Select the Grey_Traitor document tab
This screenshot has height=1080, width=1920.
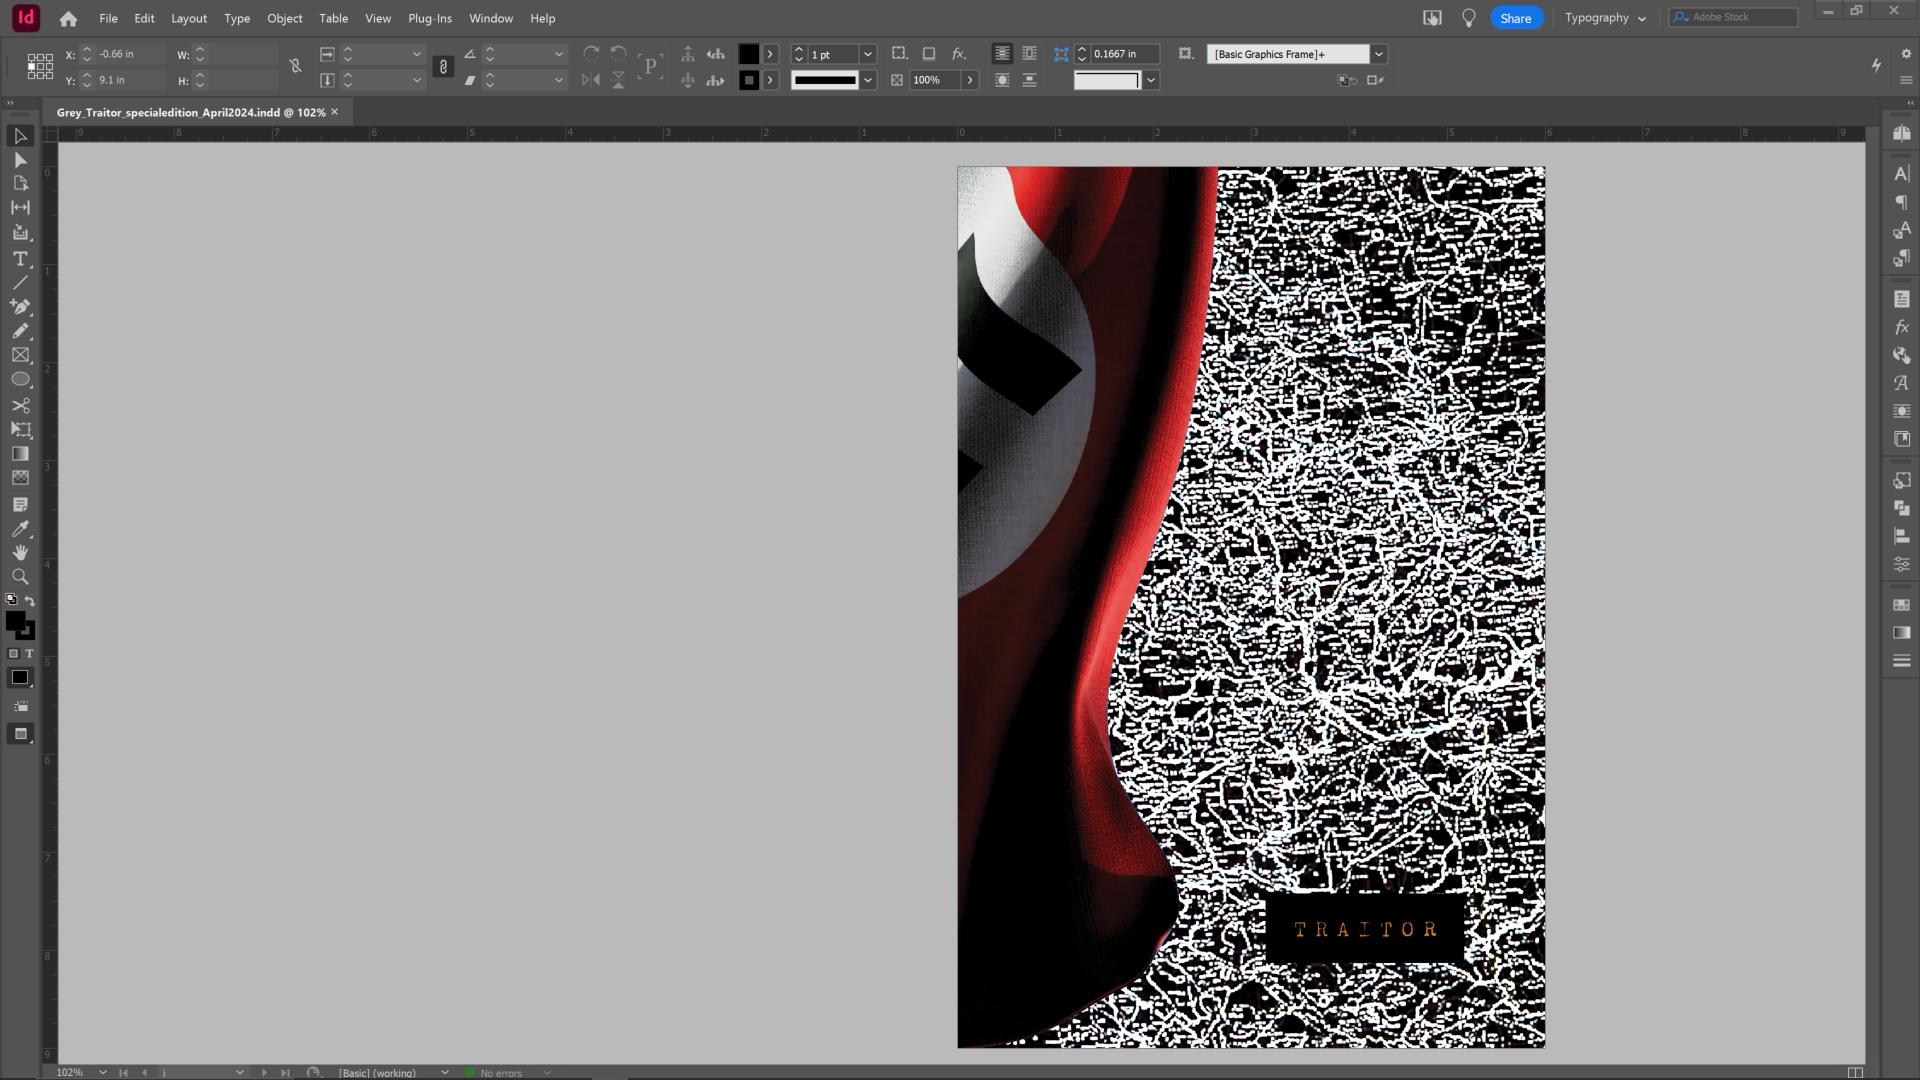click(190, 112)
